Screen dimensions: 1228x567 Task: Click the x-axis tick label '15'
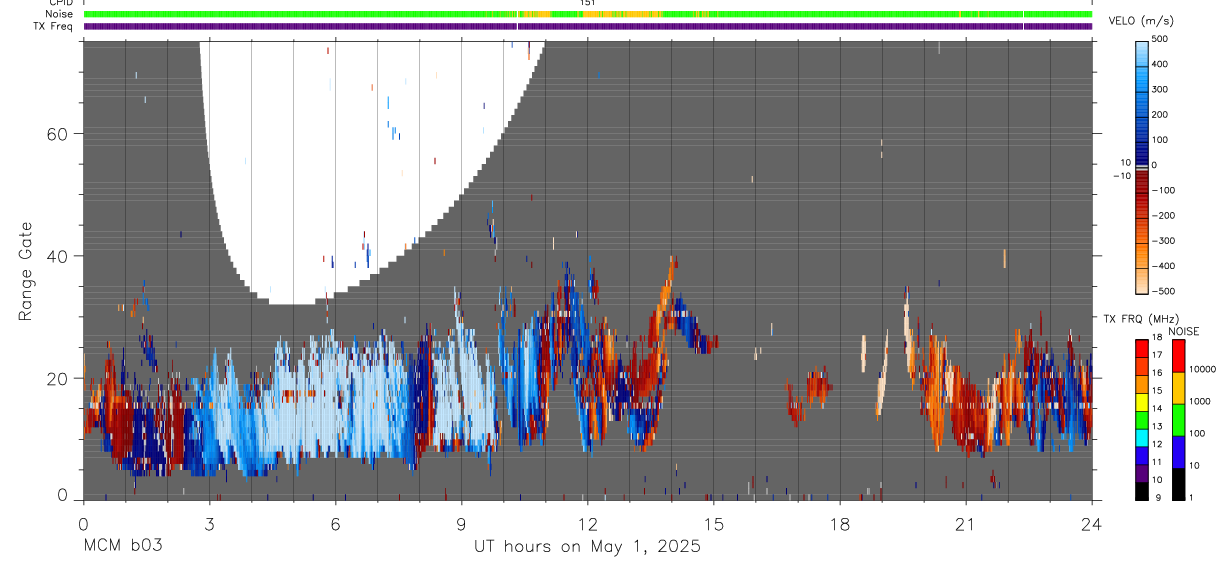pyautogui.click(x=714, y=524)
